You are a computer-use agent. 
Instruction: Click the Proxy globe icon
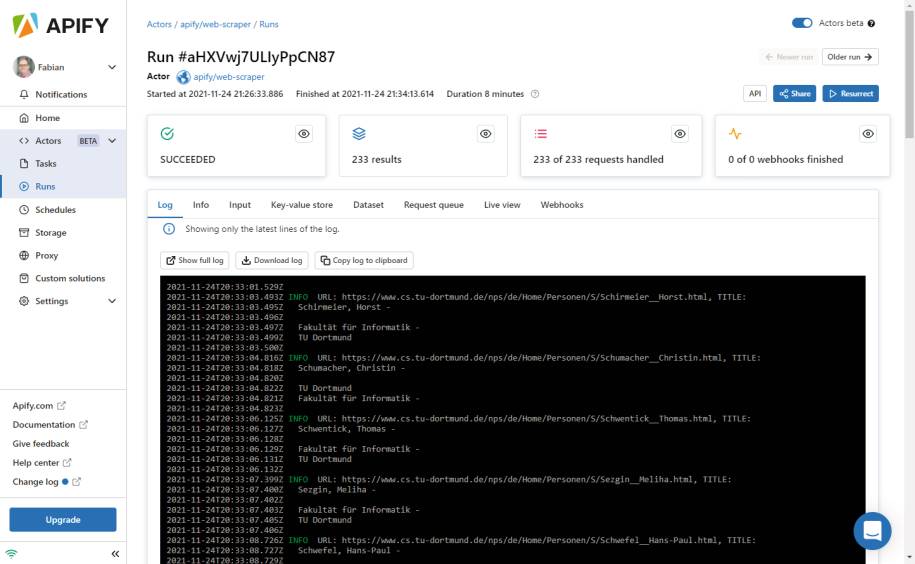tap(24, 255)
